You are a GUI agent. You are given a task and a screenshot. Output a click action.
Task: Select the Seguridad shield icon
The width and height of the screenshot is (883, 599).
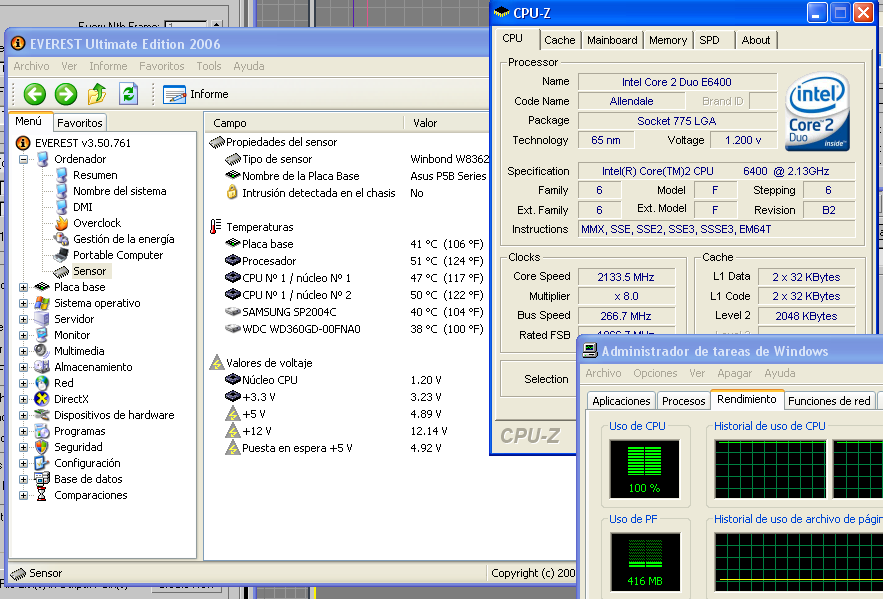(x=42, y=447)
